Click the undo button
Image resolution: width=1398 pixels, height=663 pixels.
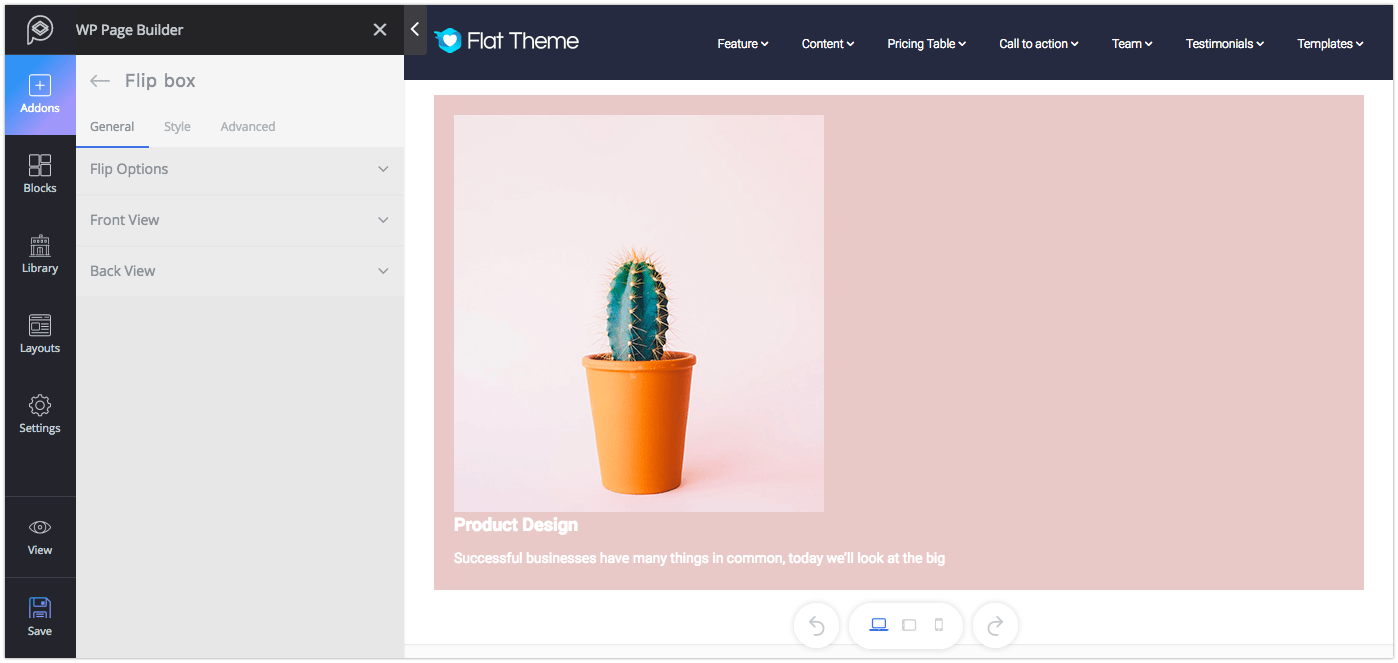pyautogui.click(x=816, y=626)
